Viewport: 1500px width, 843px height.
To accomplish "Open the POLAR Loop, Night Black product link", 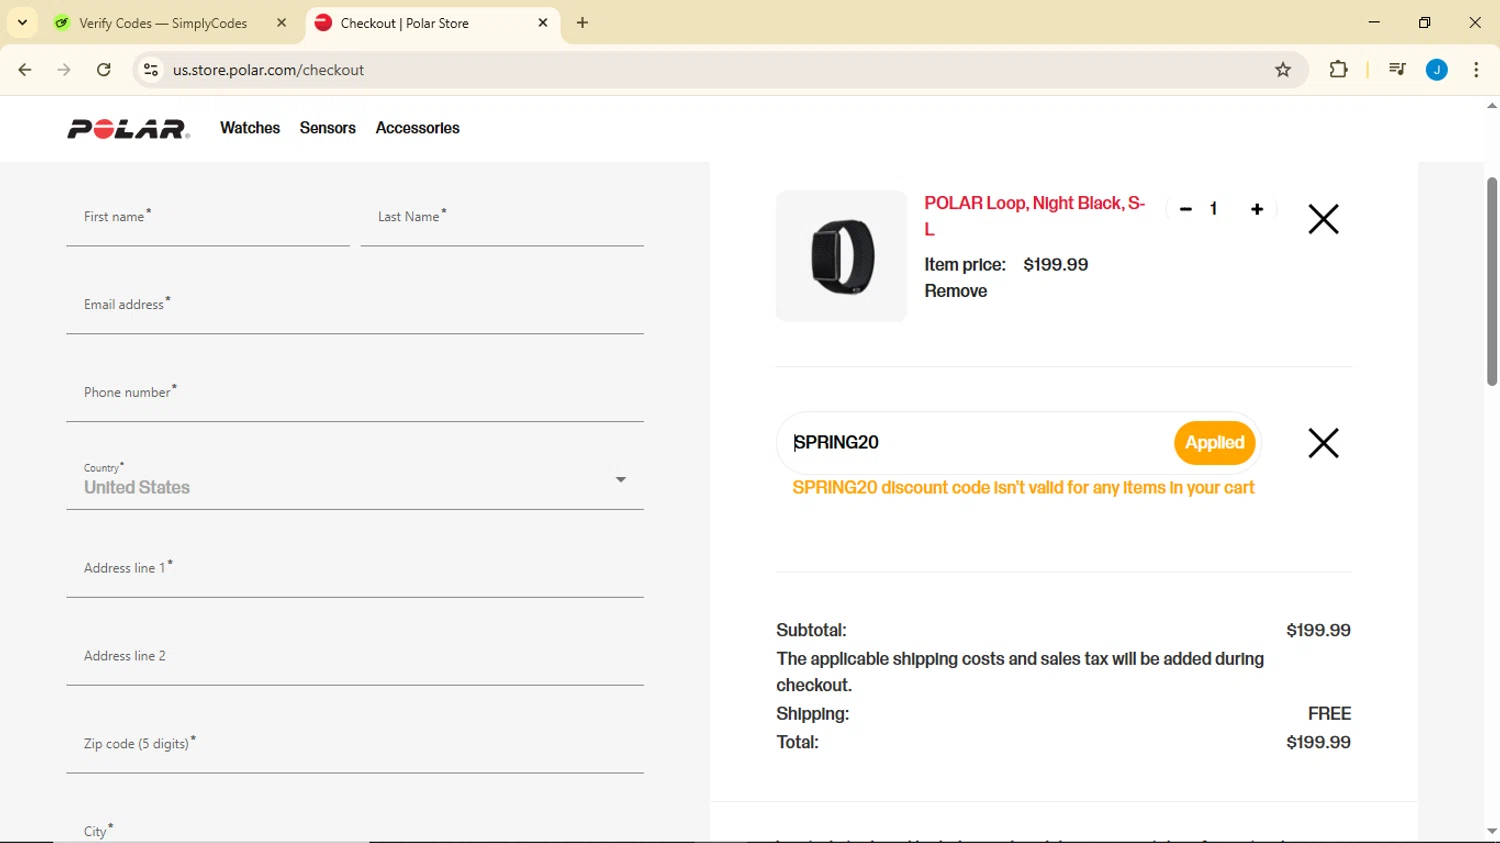I will click(x=1035, y=216).
